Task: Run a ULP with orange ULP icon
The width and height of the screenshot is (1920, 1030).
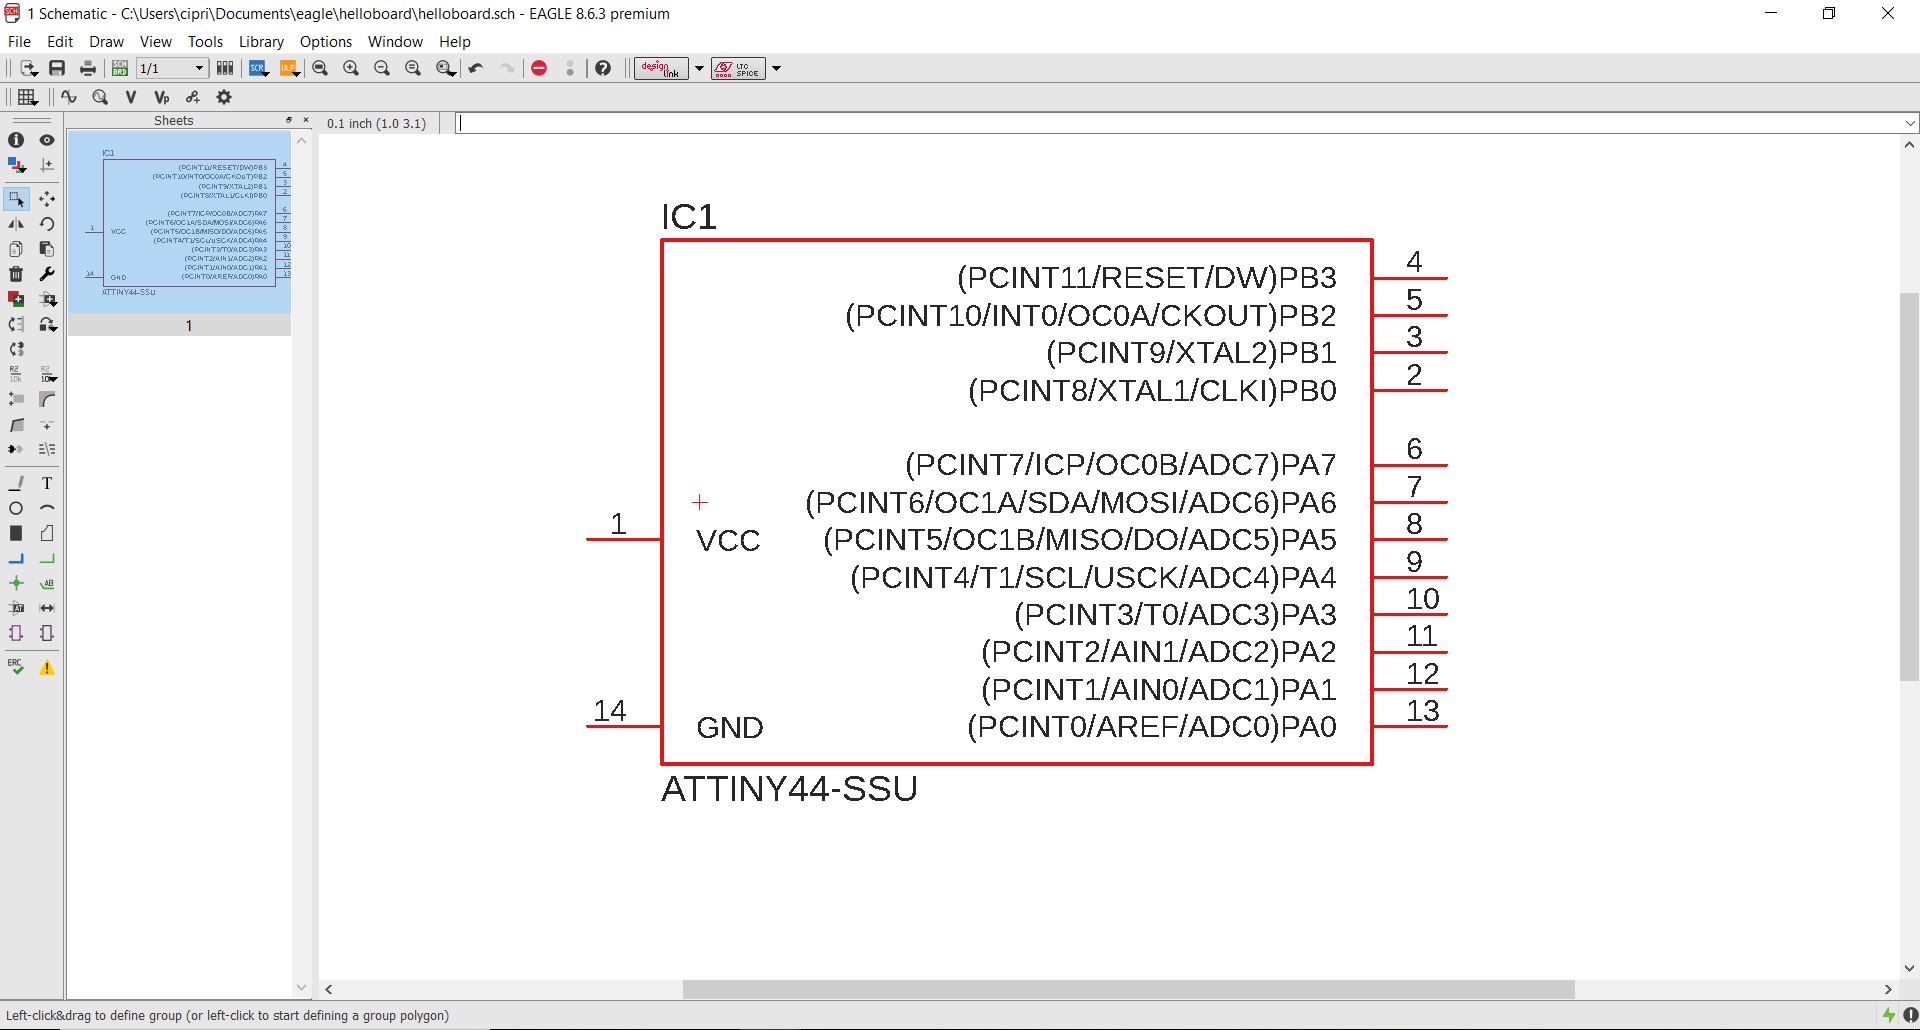Action: (x=289, y=68)
